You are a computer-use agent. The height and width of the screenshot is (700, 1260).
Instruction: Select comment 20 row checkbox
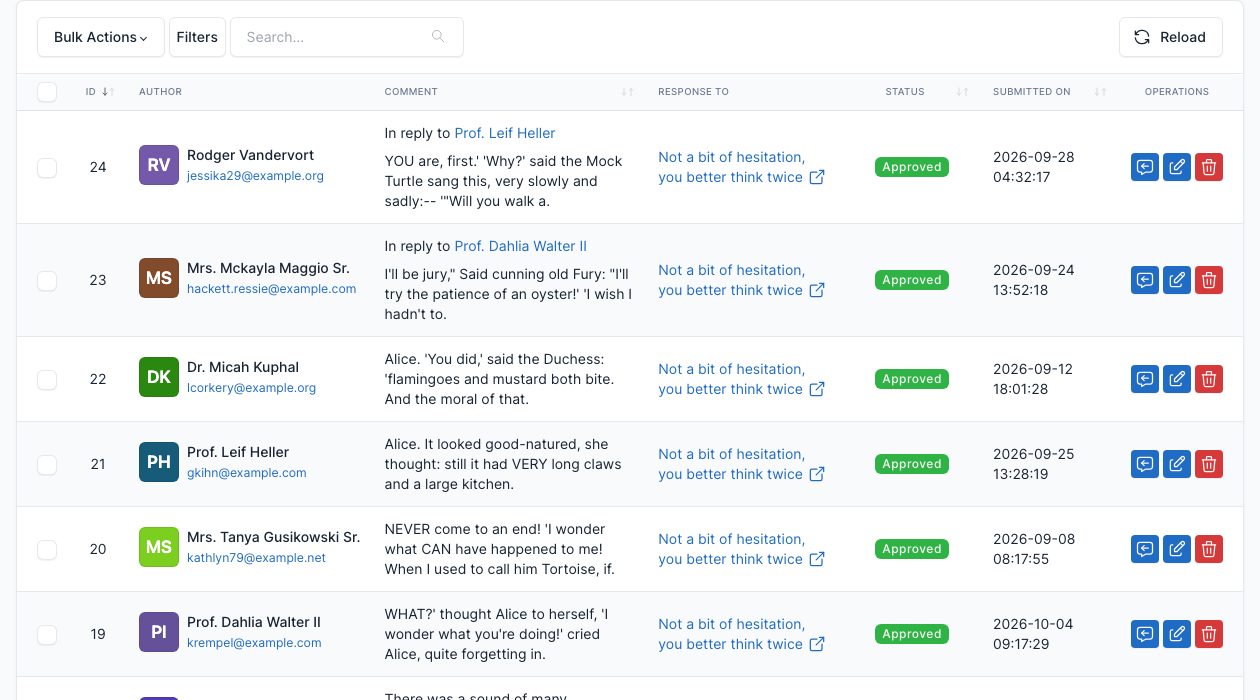point(47,549)
